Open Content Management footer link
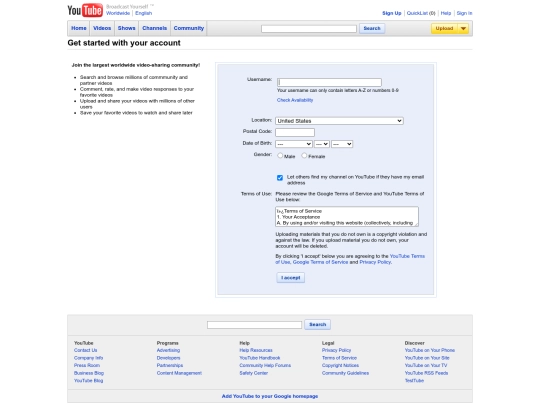Viewport: 540px width, 405px height. (x=179, y=373)
